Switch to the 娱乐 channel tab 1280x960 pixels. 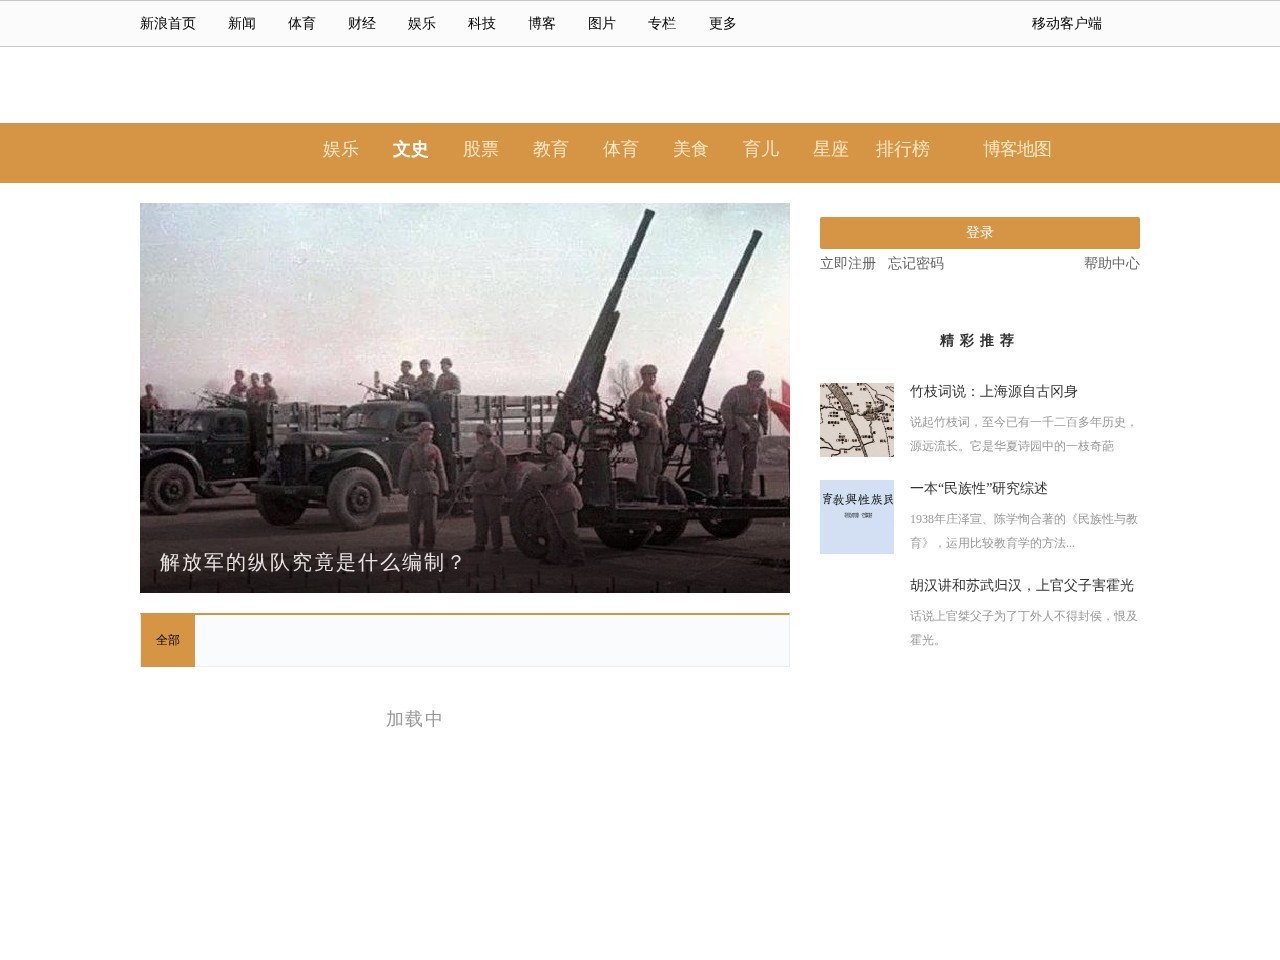point(340,150)
